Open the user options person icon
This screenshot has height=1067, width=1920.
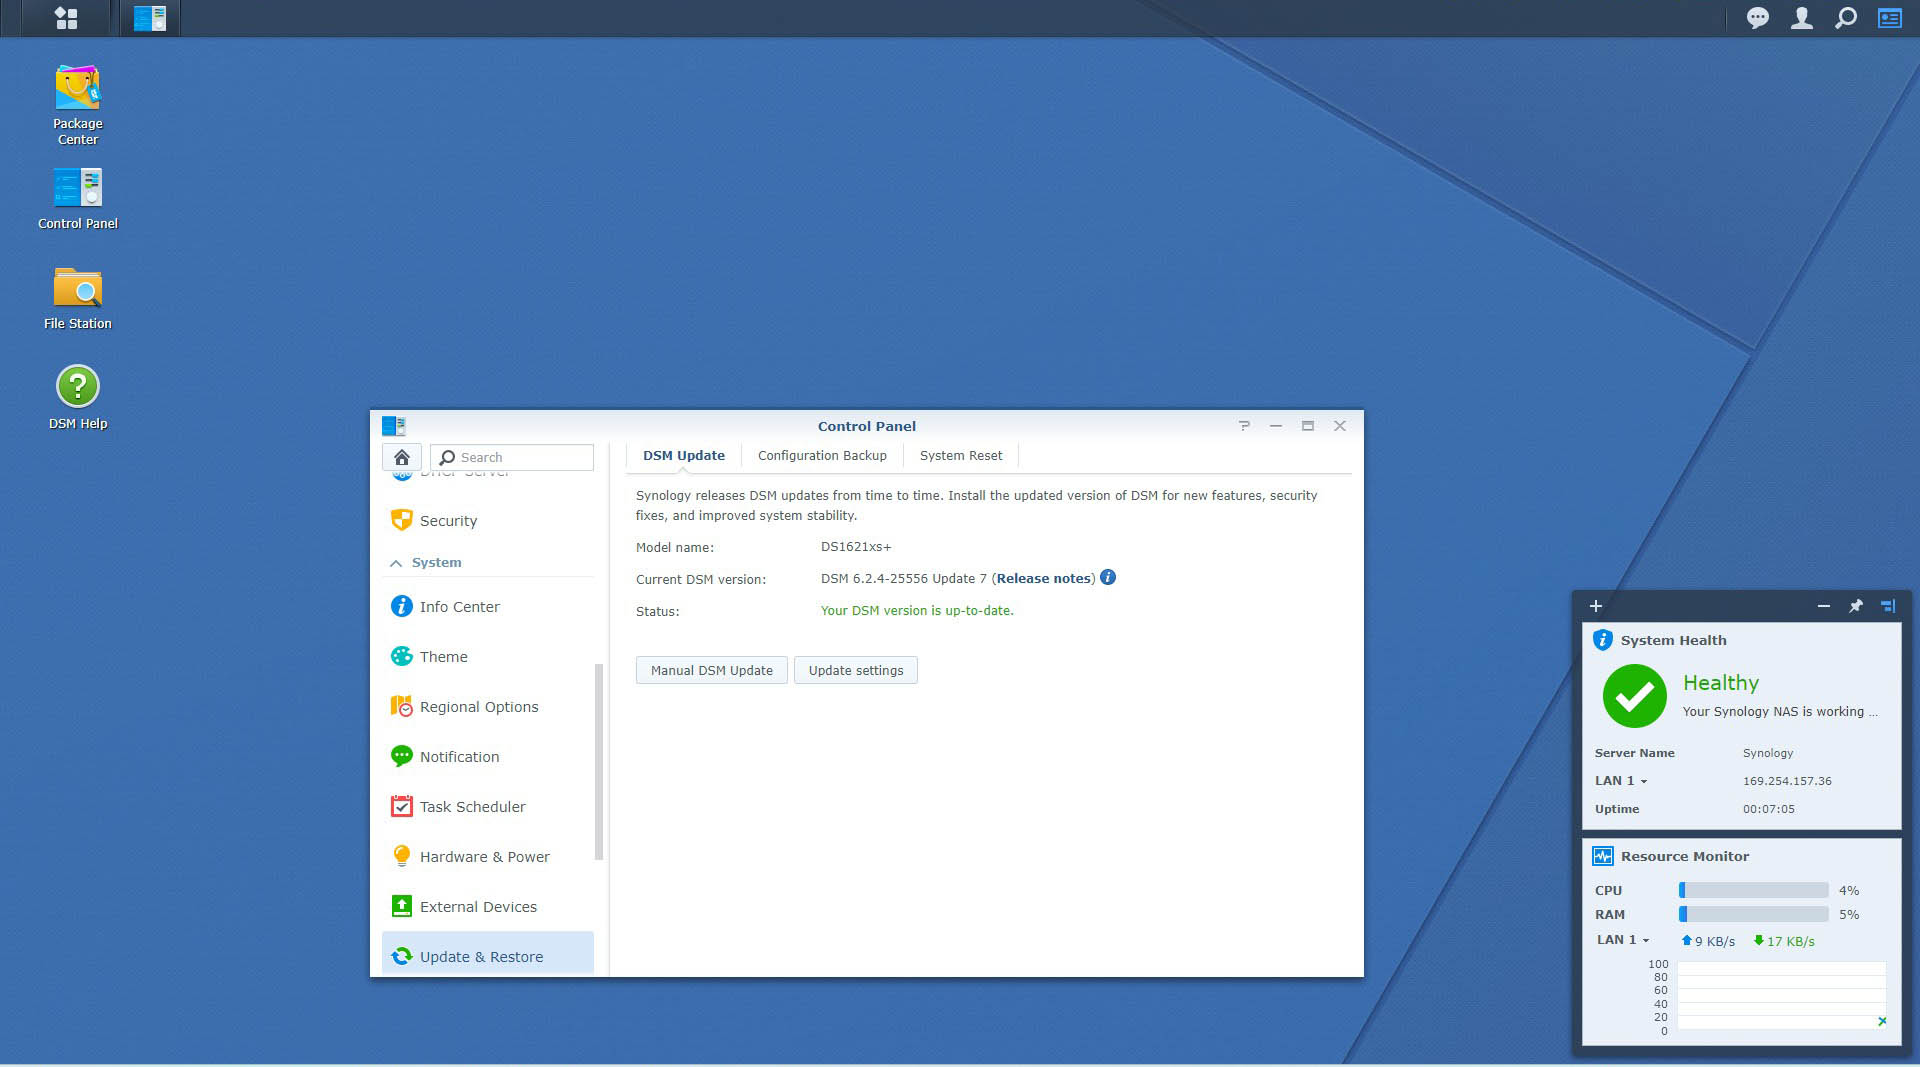tap(1801, 18)
